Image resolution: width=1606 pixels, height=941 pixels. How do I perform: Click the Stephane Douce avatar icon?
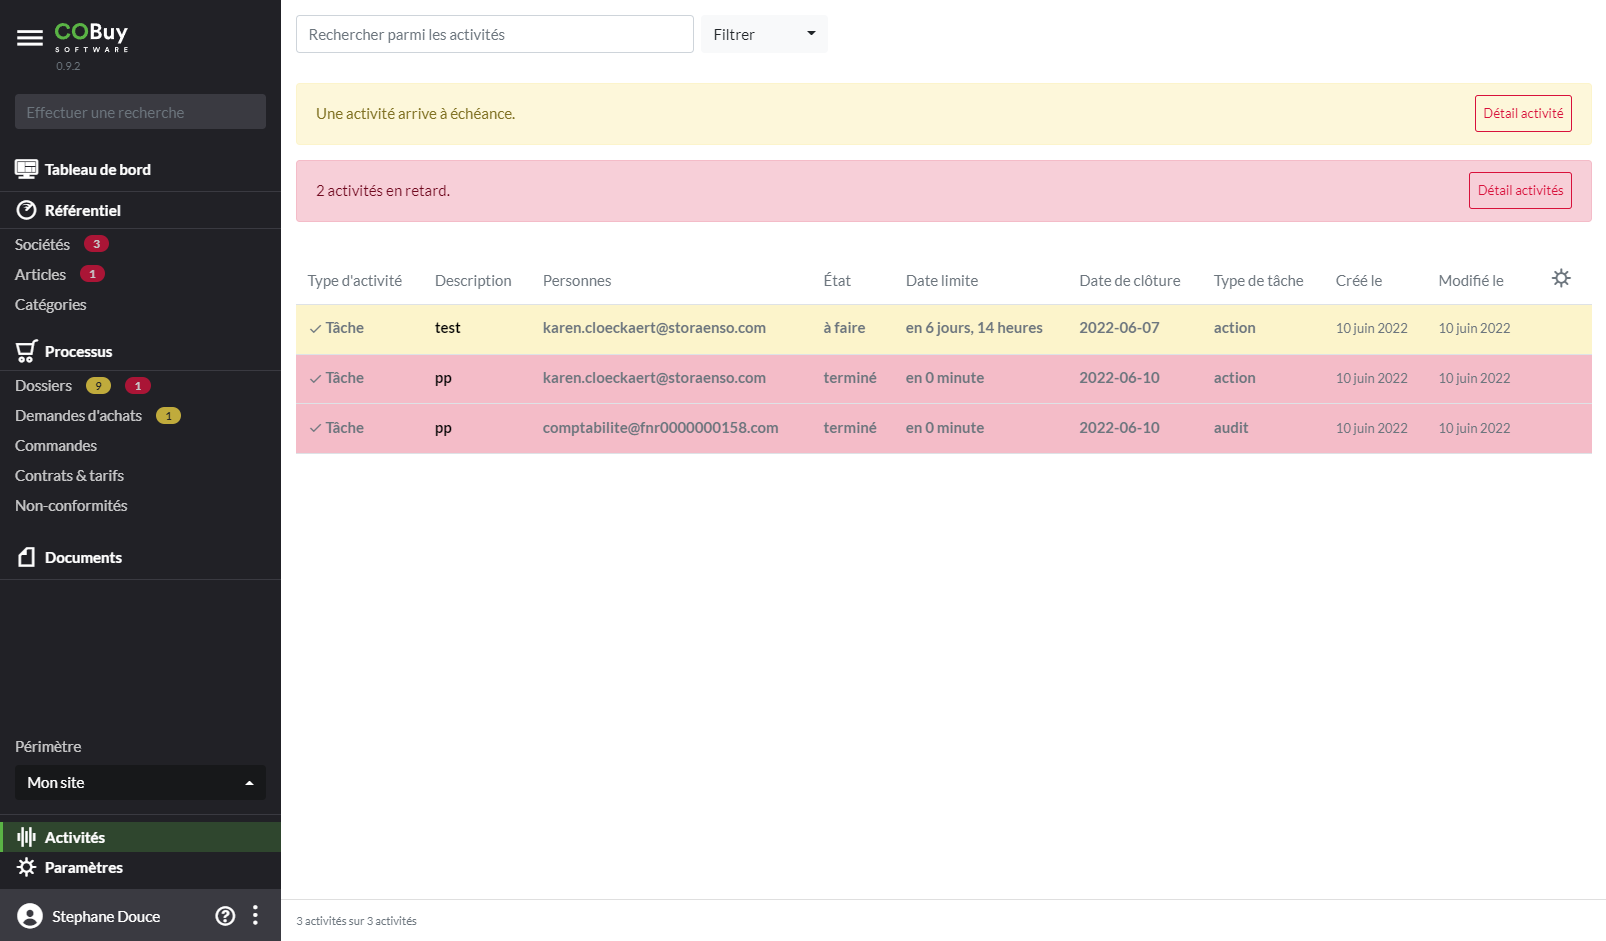[30, 916]
